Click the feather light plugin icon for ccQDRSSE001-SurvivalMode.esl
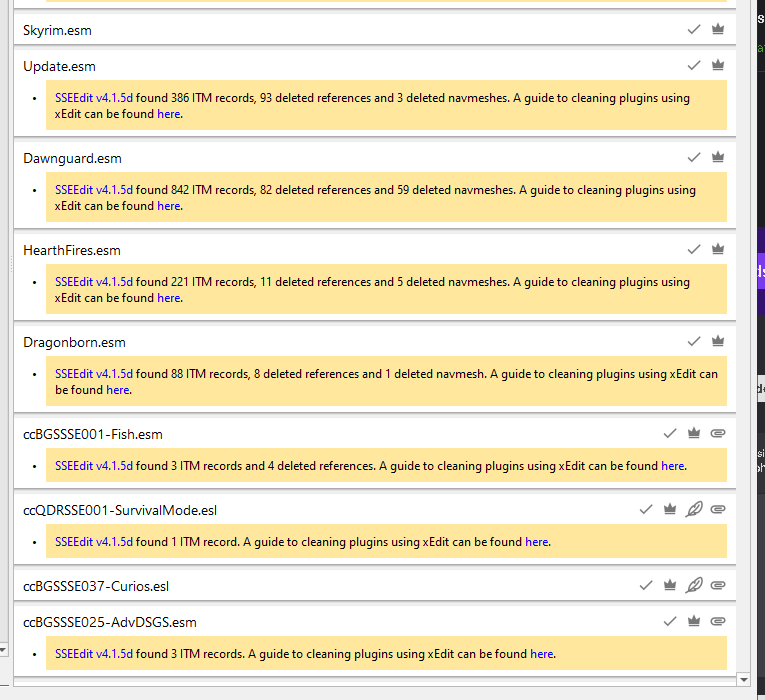765x700 pixels. pyautogui.click(x=694, y=509)
